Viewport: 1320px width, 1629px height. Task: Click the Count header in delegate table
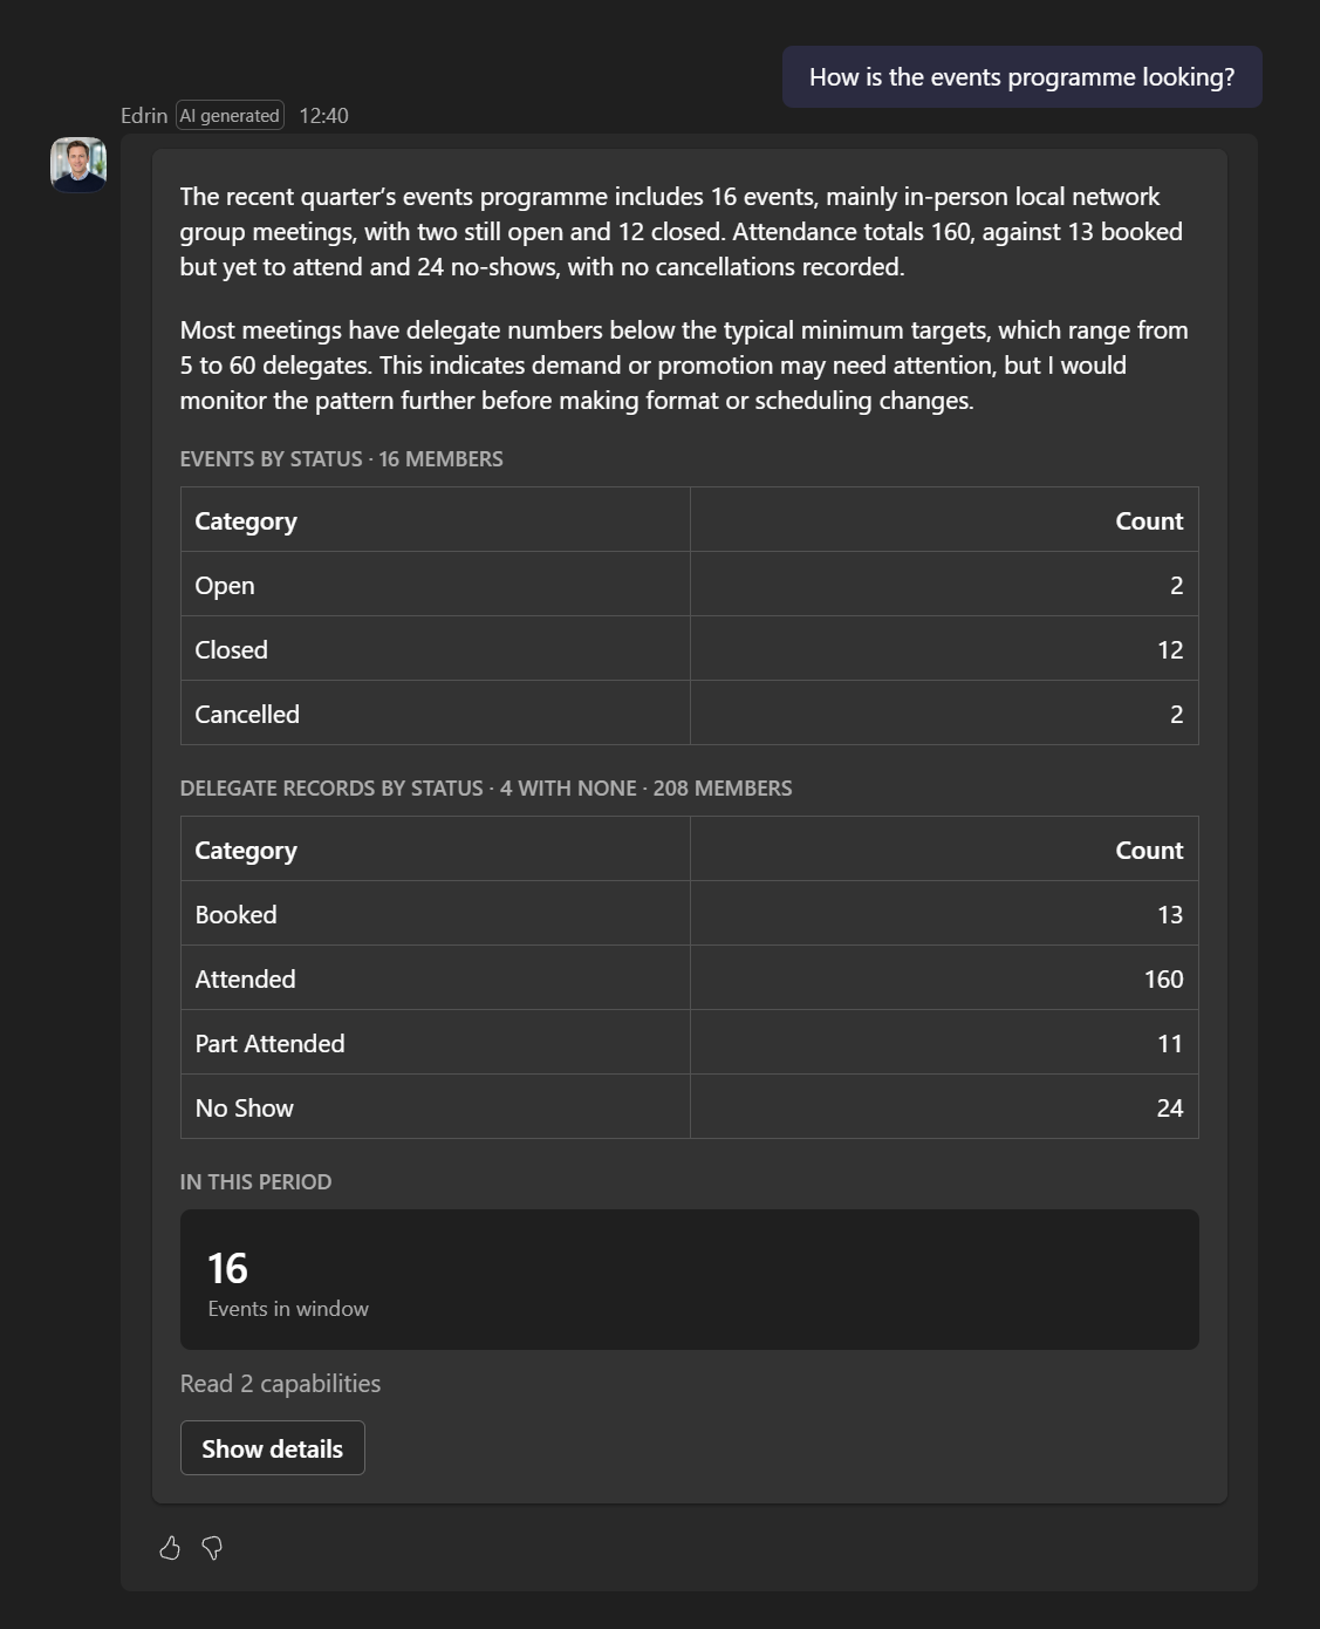click(1149, 850)
